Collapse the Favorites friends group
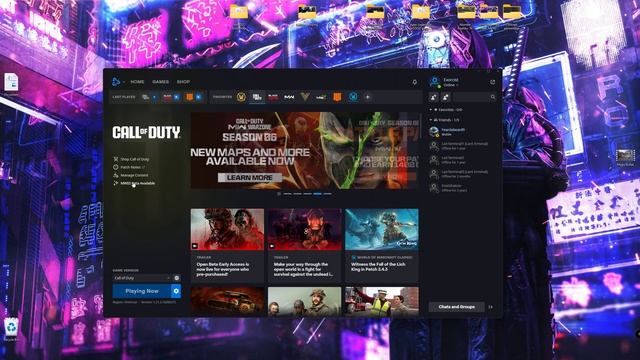Screen dimensions: 640x360 (x=431, y=110)
